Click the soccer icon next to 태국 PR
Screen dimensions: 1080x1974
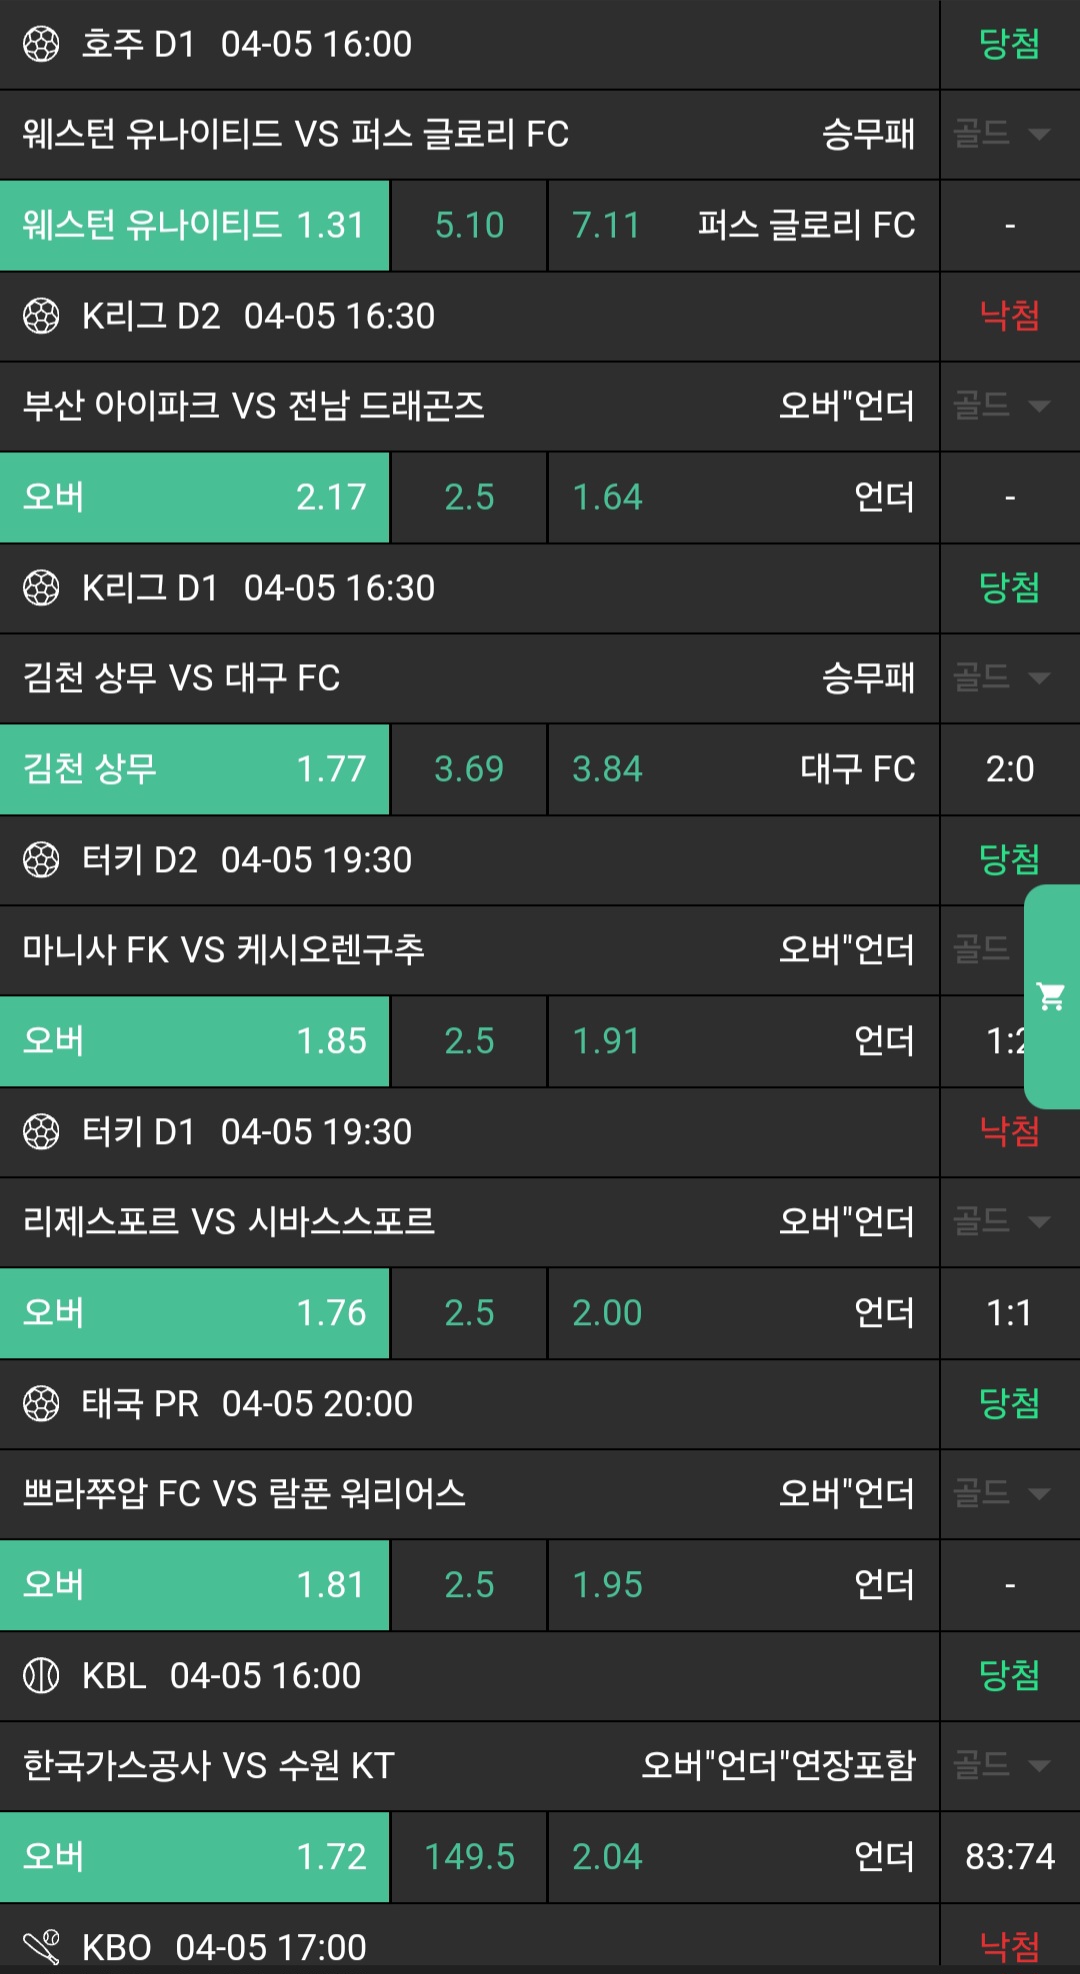click(41, 1404)
